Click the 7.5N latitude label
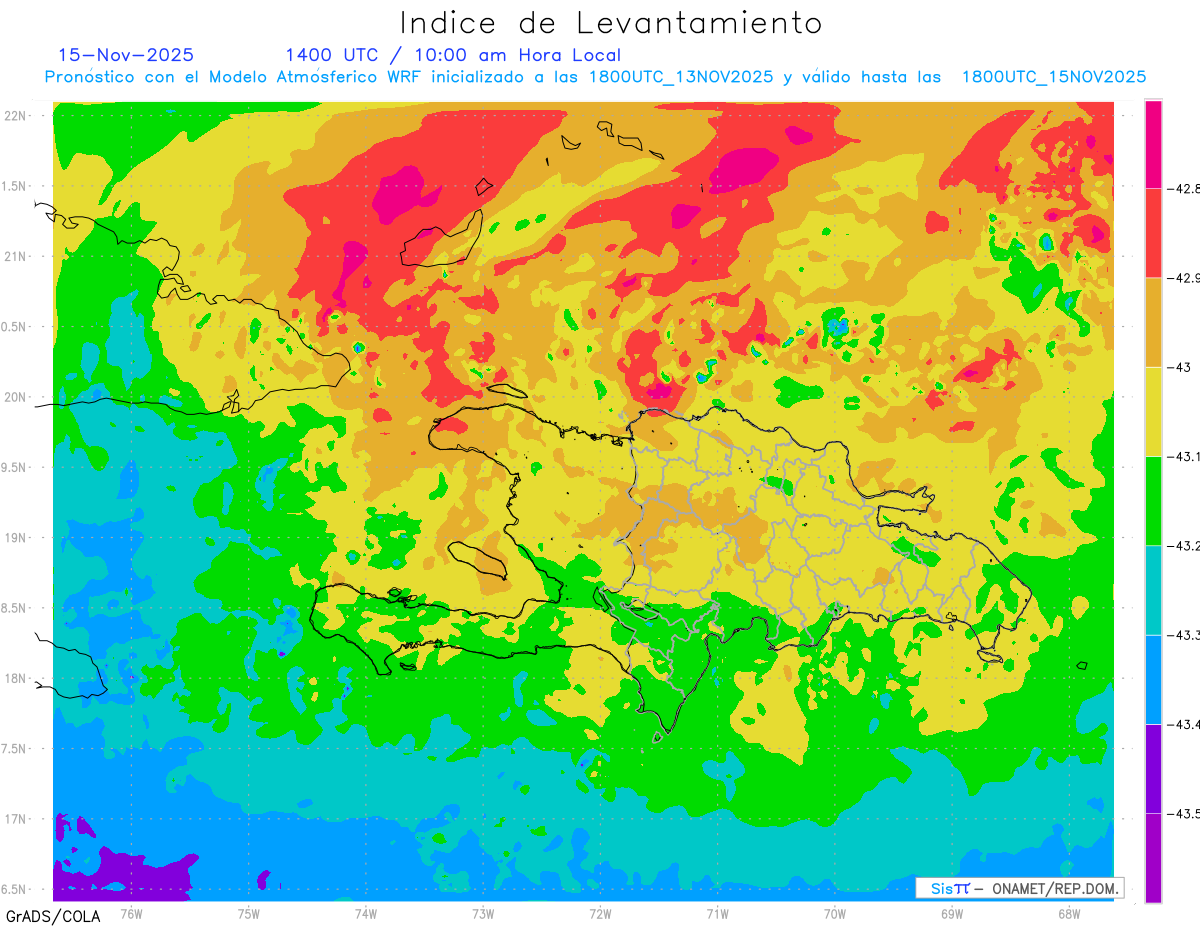Image resolution: width=1200 pixels, height=927 pixels. coord(15,749)
